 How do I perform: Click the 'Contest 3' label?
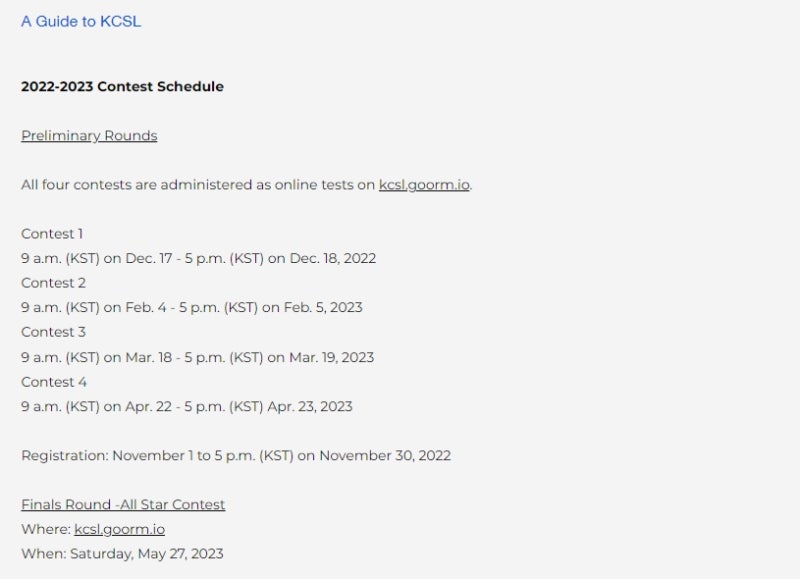53,332
